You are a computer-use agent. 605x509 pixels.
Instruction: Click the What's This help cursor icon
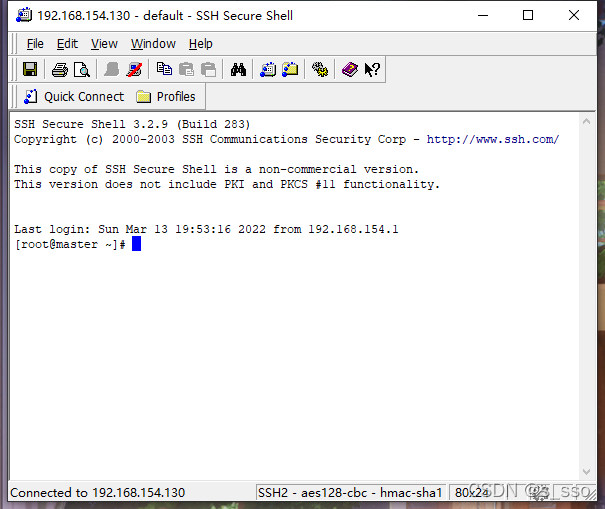pyautogui.click(x=372, y=69)
